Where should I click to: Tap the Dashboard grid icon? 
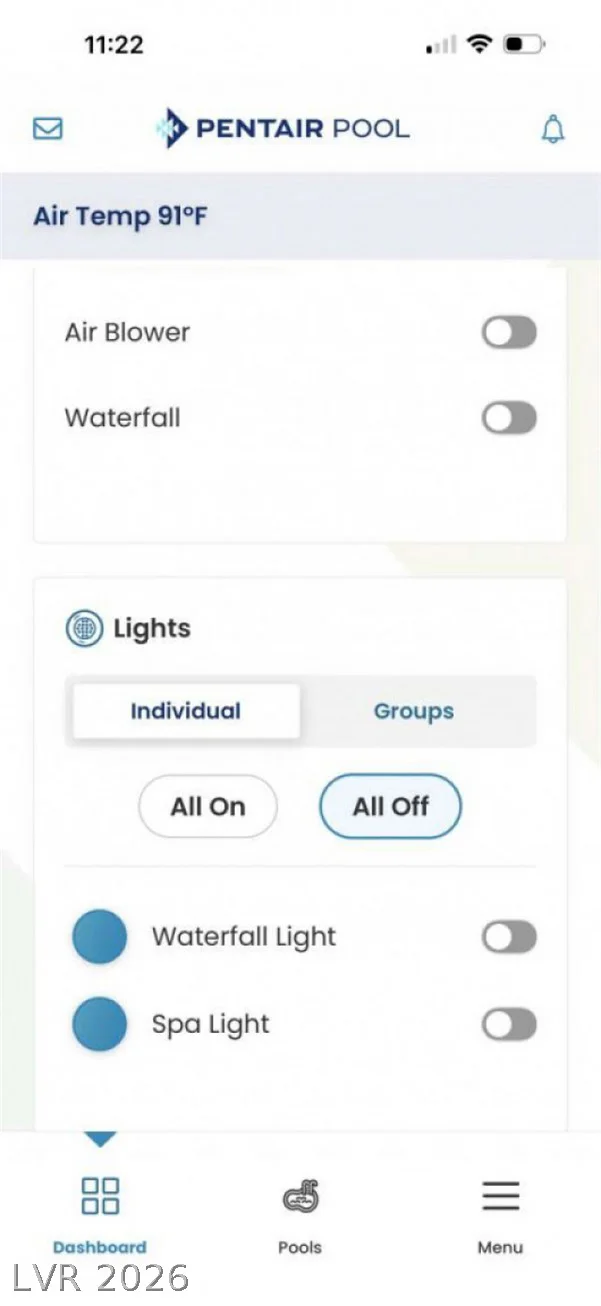[x=100, y=1195]
